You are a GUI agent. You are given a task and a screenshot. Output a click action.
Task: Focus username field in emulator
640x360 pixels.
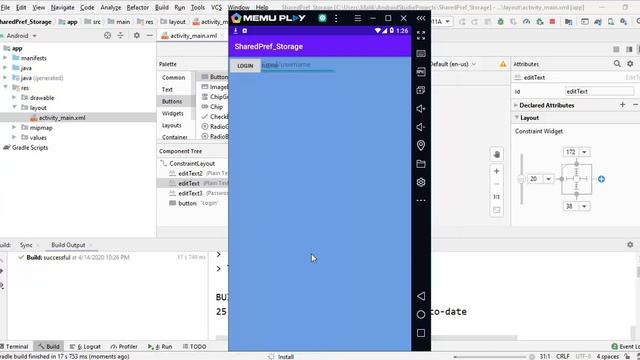[x=298, y=65]
